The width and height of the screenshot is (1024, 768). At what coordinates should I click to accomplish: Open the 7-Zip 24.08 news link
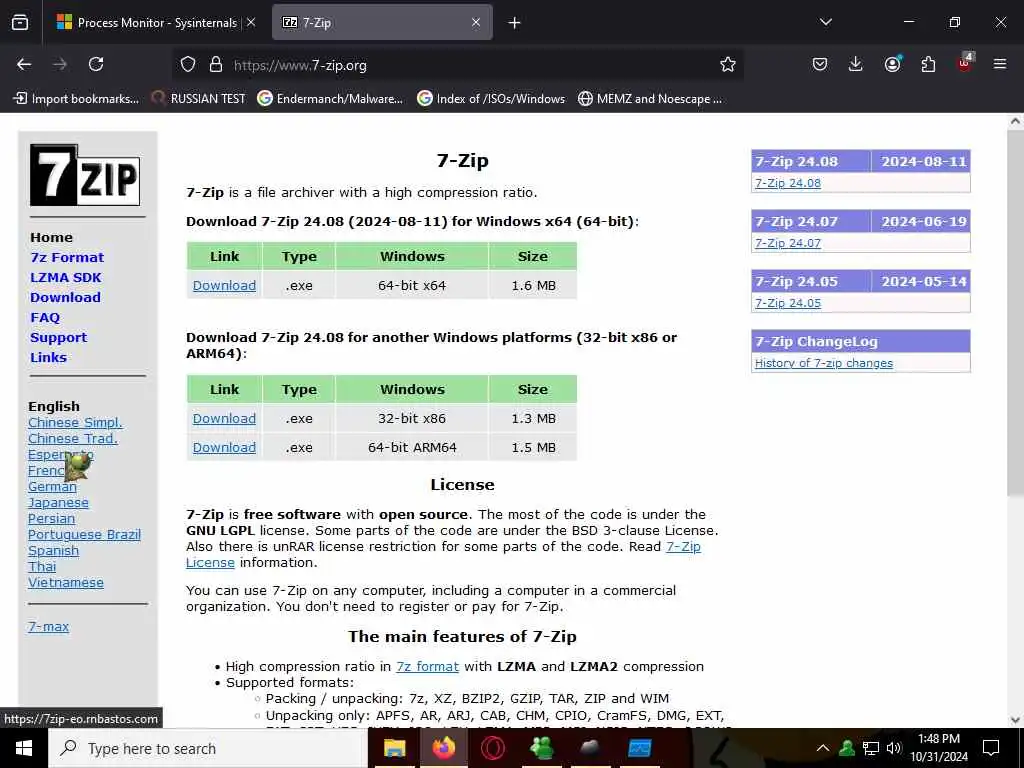pos(788,183)
